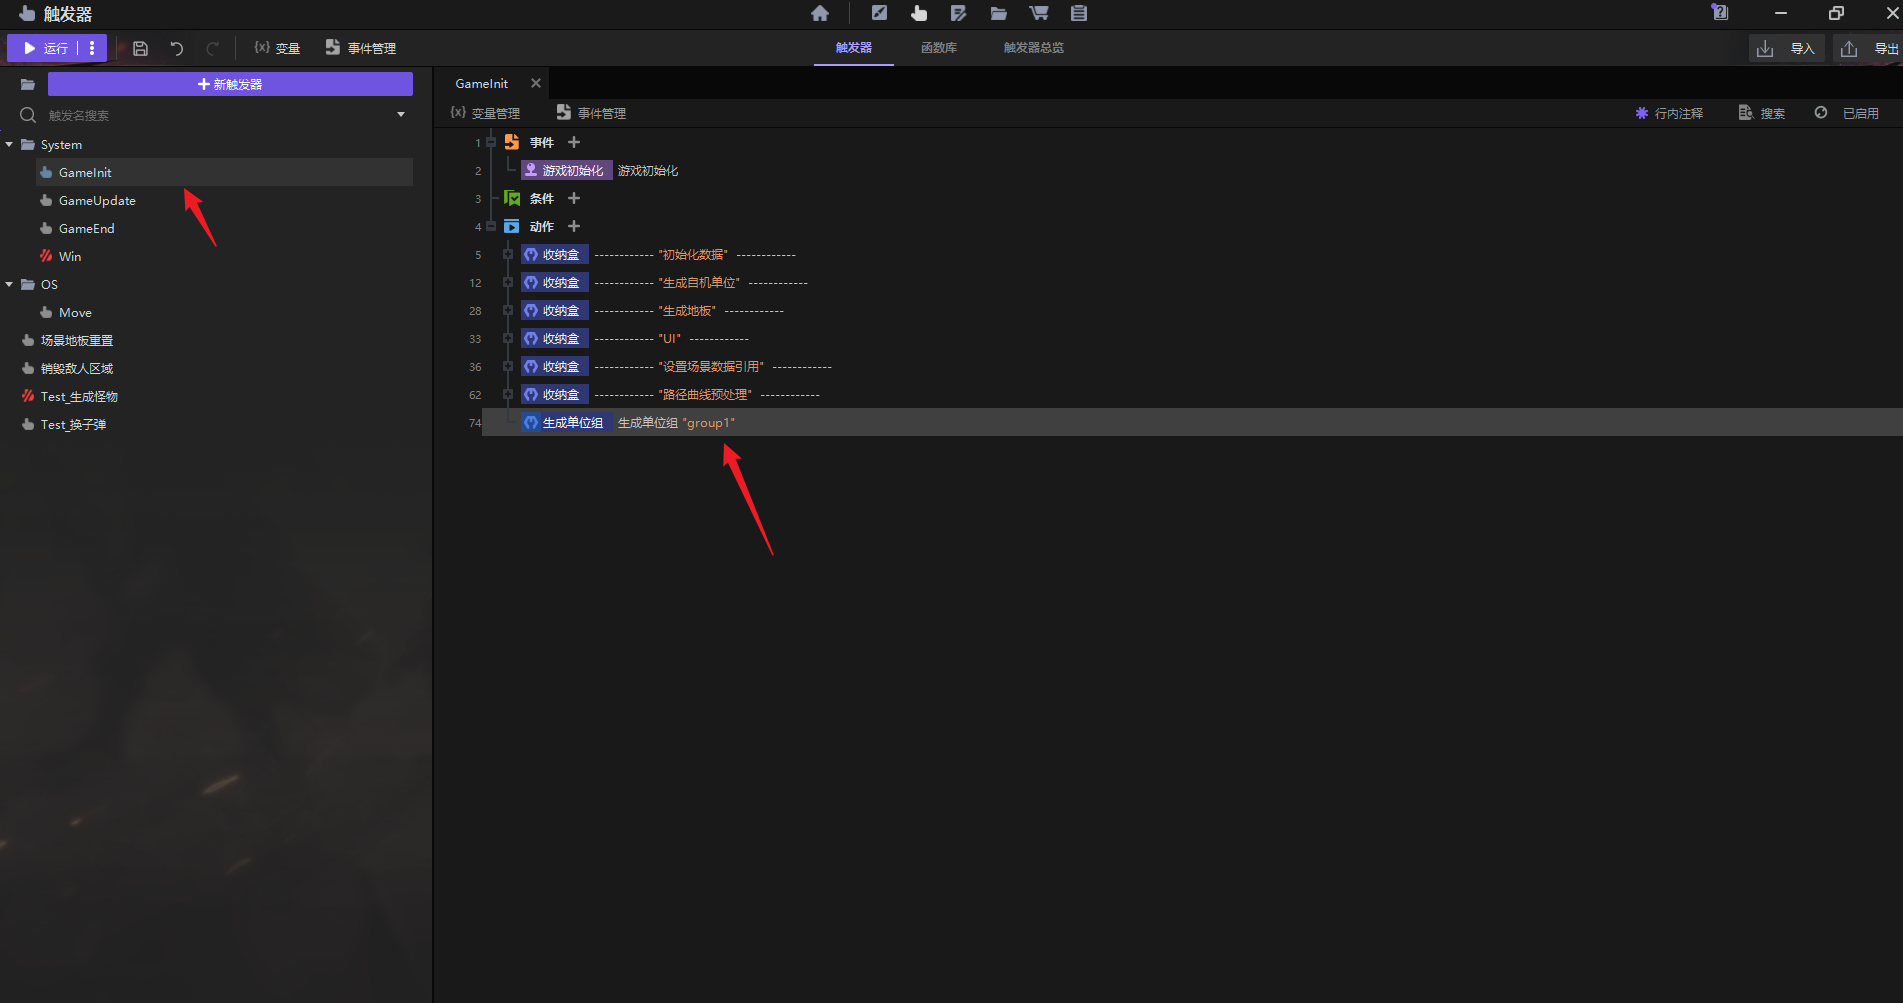Click the note-with-pencil icon in top bar
Image resolution: width=1903 pixels, height=1003 pixels.
click(958, 13)
